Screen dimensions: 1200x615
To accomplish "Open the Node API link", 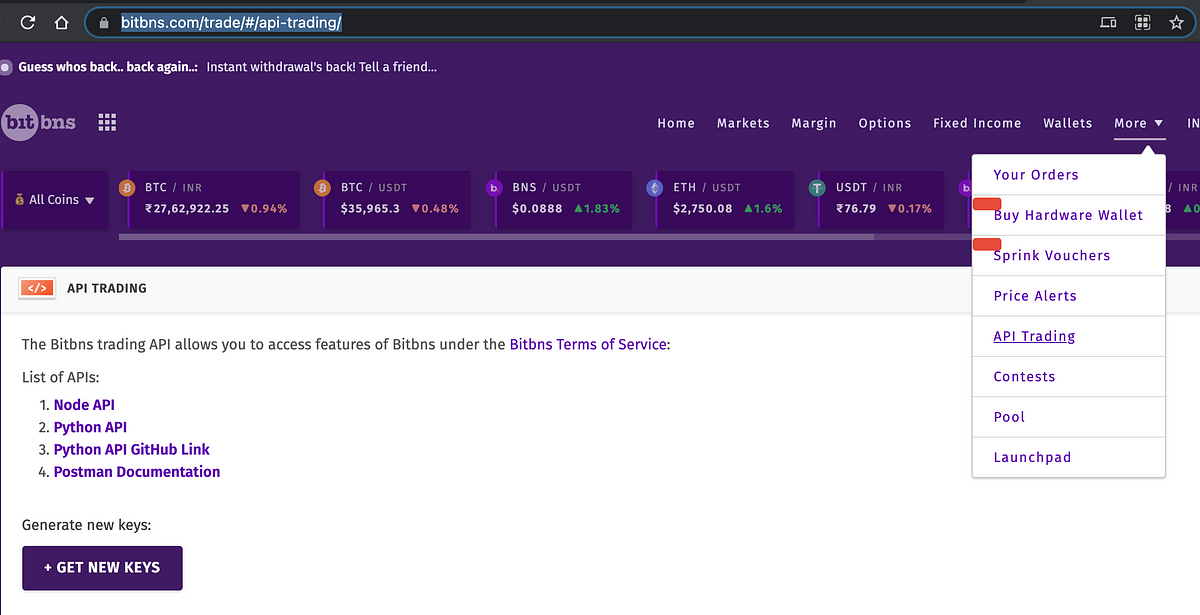I will 84,405.
